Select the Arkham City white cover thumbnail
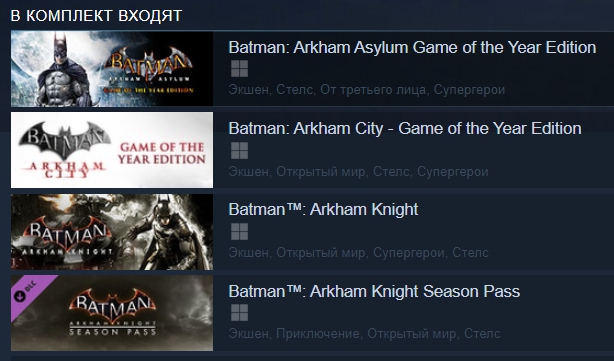Screen dimensions: 614x361 pyautogui.click(x=112, y=150)
